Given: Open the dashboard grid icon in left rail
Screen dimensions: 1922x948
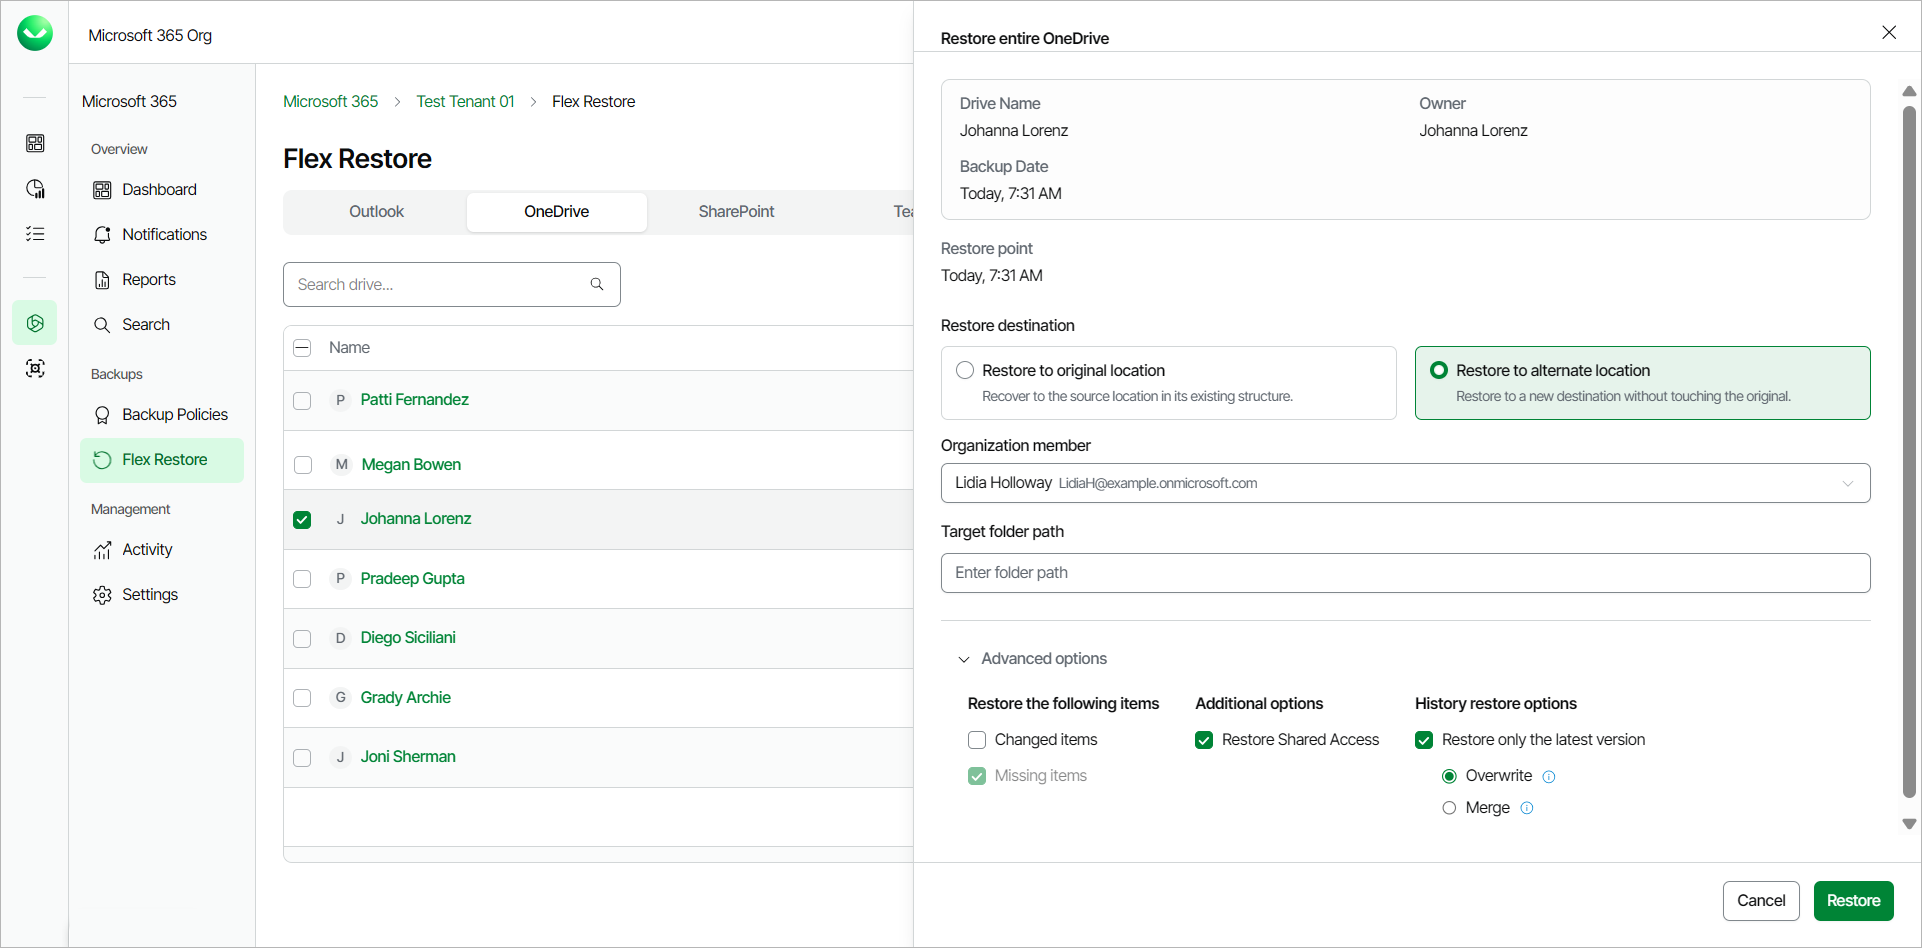Looking at the screenshot, I should click(35, 143).
